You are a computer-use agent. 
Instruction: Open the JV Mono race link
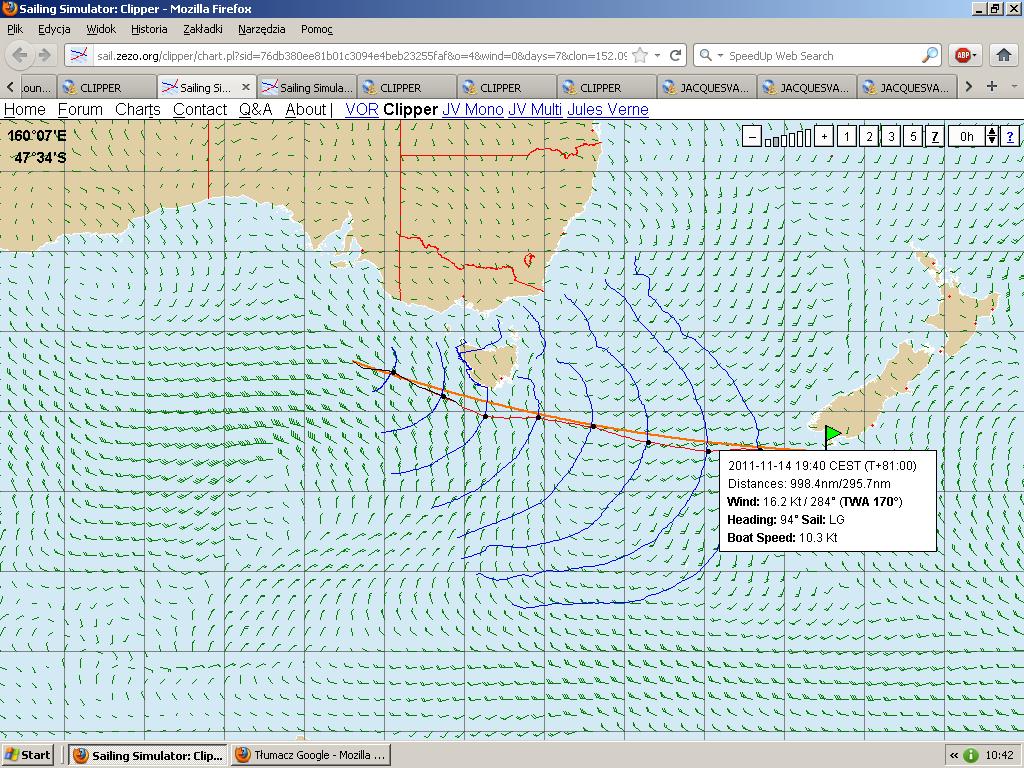(473, 110)
